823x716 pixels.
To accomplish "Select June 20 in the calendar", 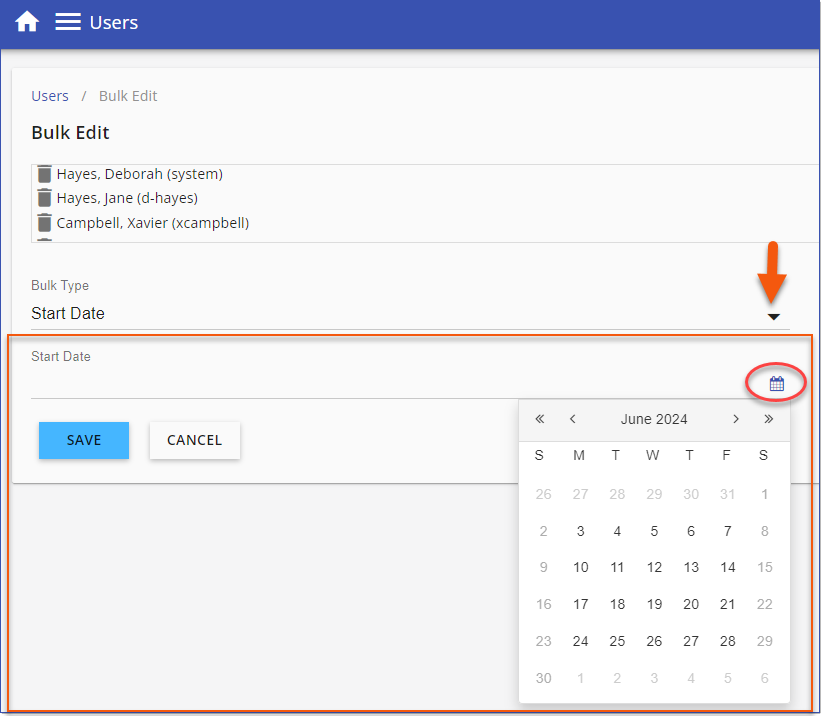I will [691, 604].
